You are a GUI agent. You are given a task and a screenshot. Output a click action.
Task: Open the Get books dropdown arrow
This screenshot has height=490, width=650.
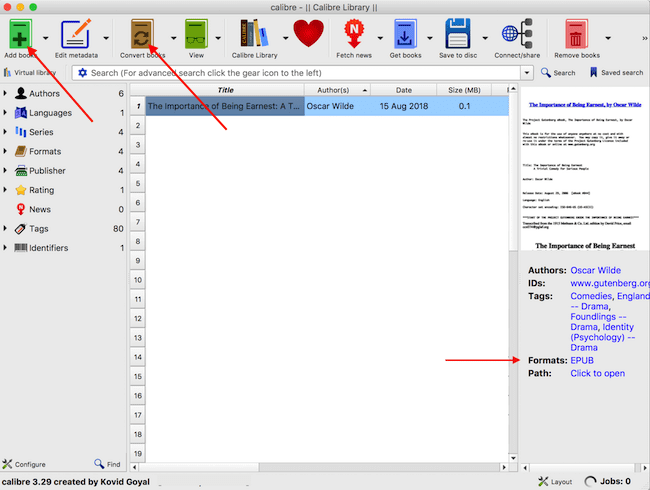[430, 38]
